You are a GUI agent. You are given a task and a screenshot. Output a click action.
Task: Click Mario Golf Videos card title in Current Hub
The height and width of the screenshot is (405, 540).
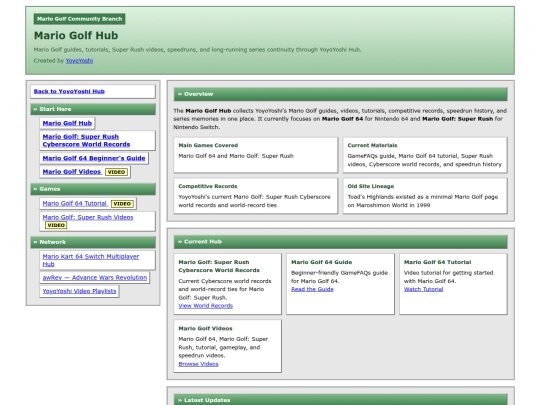tap(205, 329)
